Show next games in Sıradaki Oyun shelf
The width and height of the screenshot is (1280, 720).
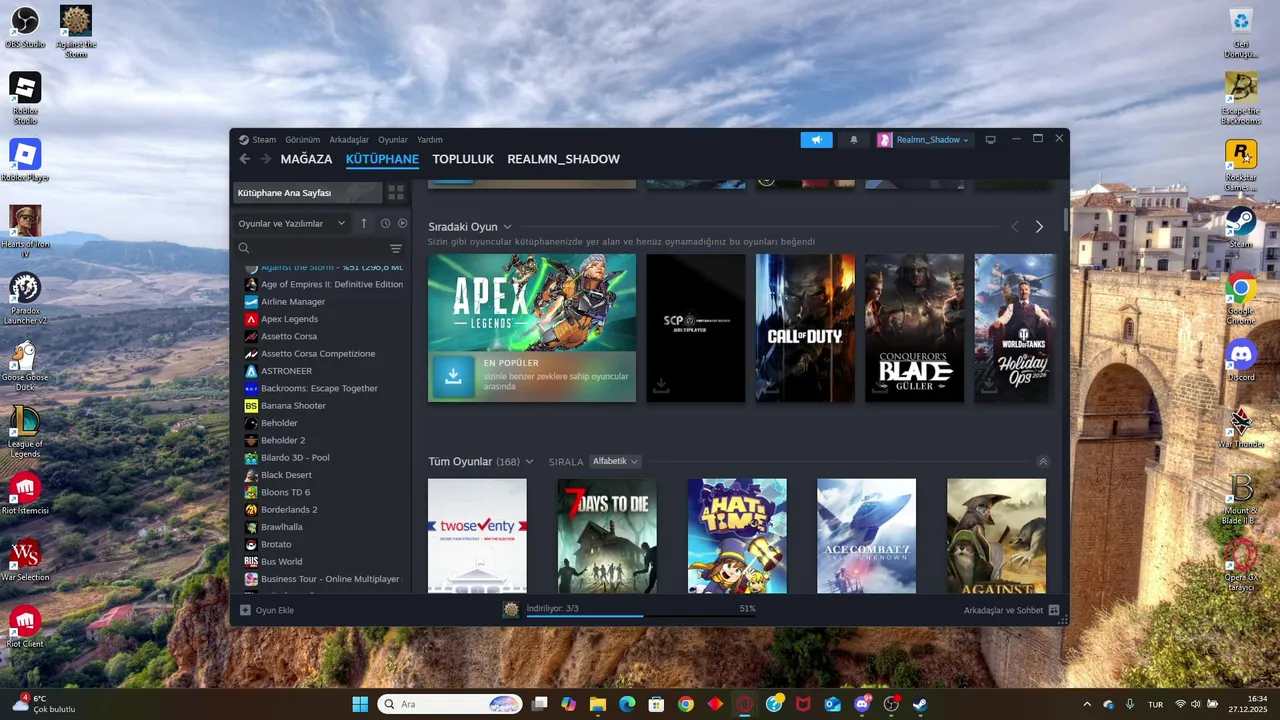(1039, 227)
